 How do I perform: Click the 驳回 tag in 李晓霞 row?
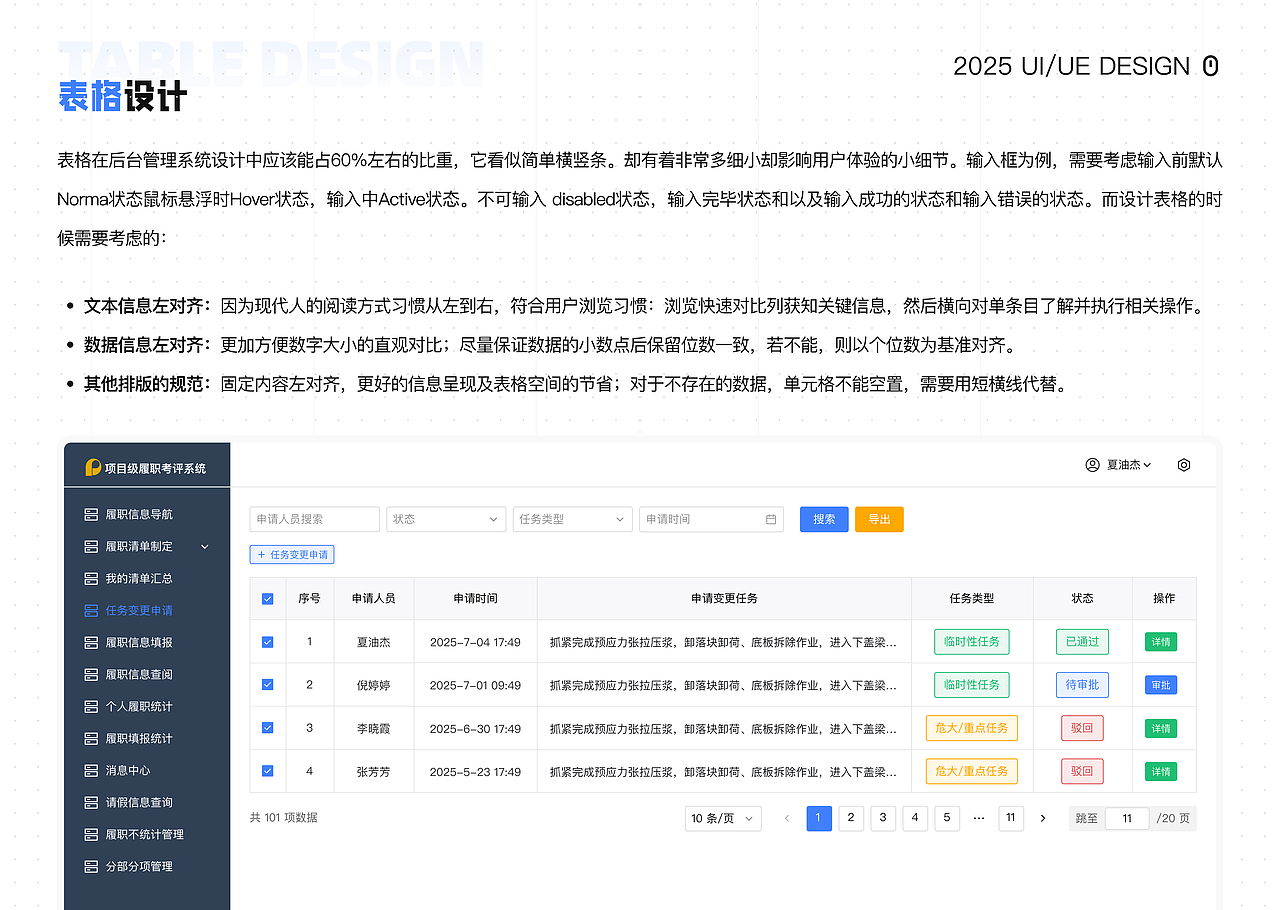(1082, 728)
